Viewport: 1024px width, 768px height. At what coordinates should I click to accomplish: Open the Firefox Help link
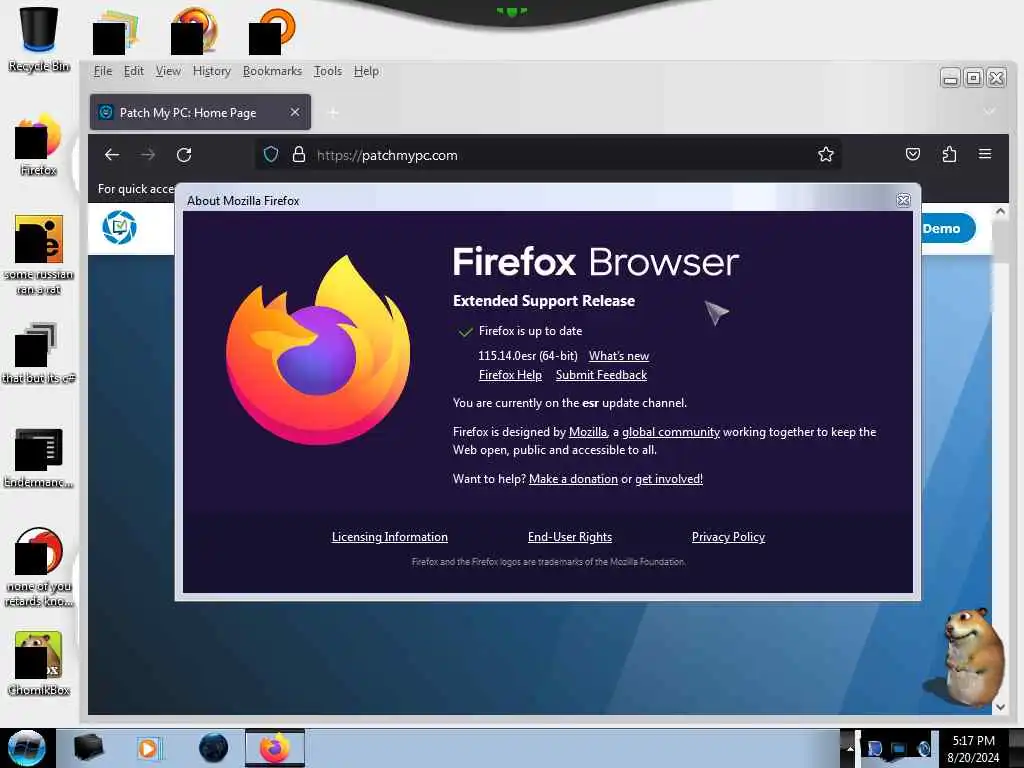(510, 375)
